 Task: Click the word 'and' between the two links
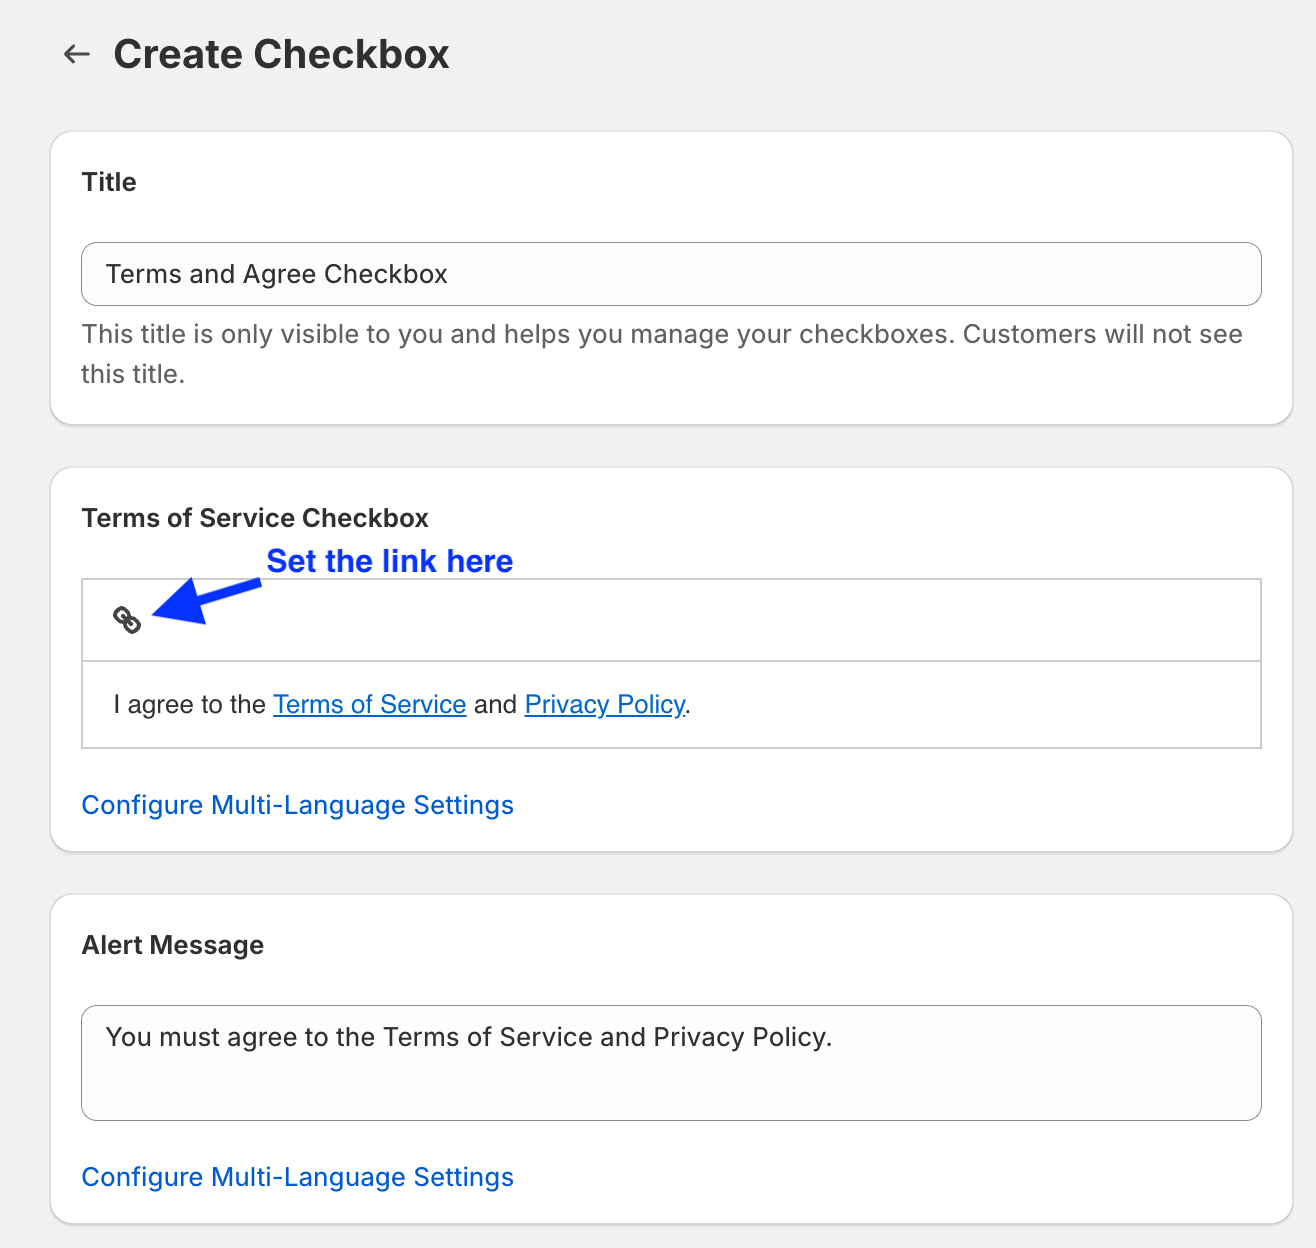[495, 705]
